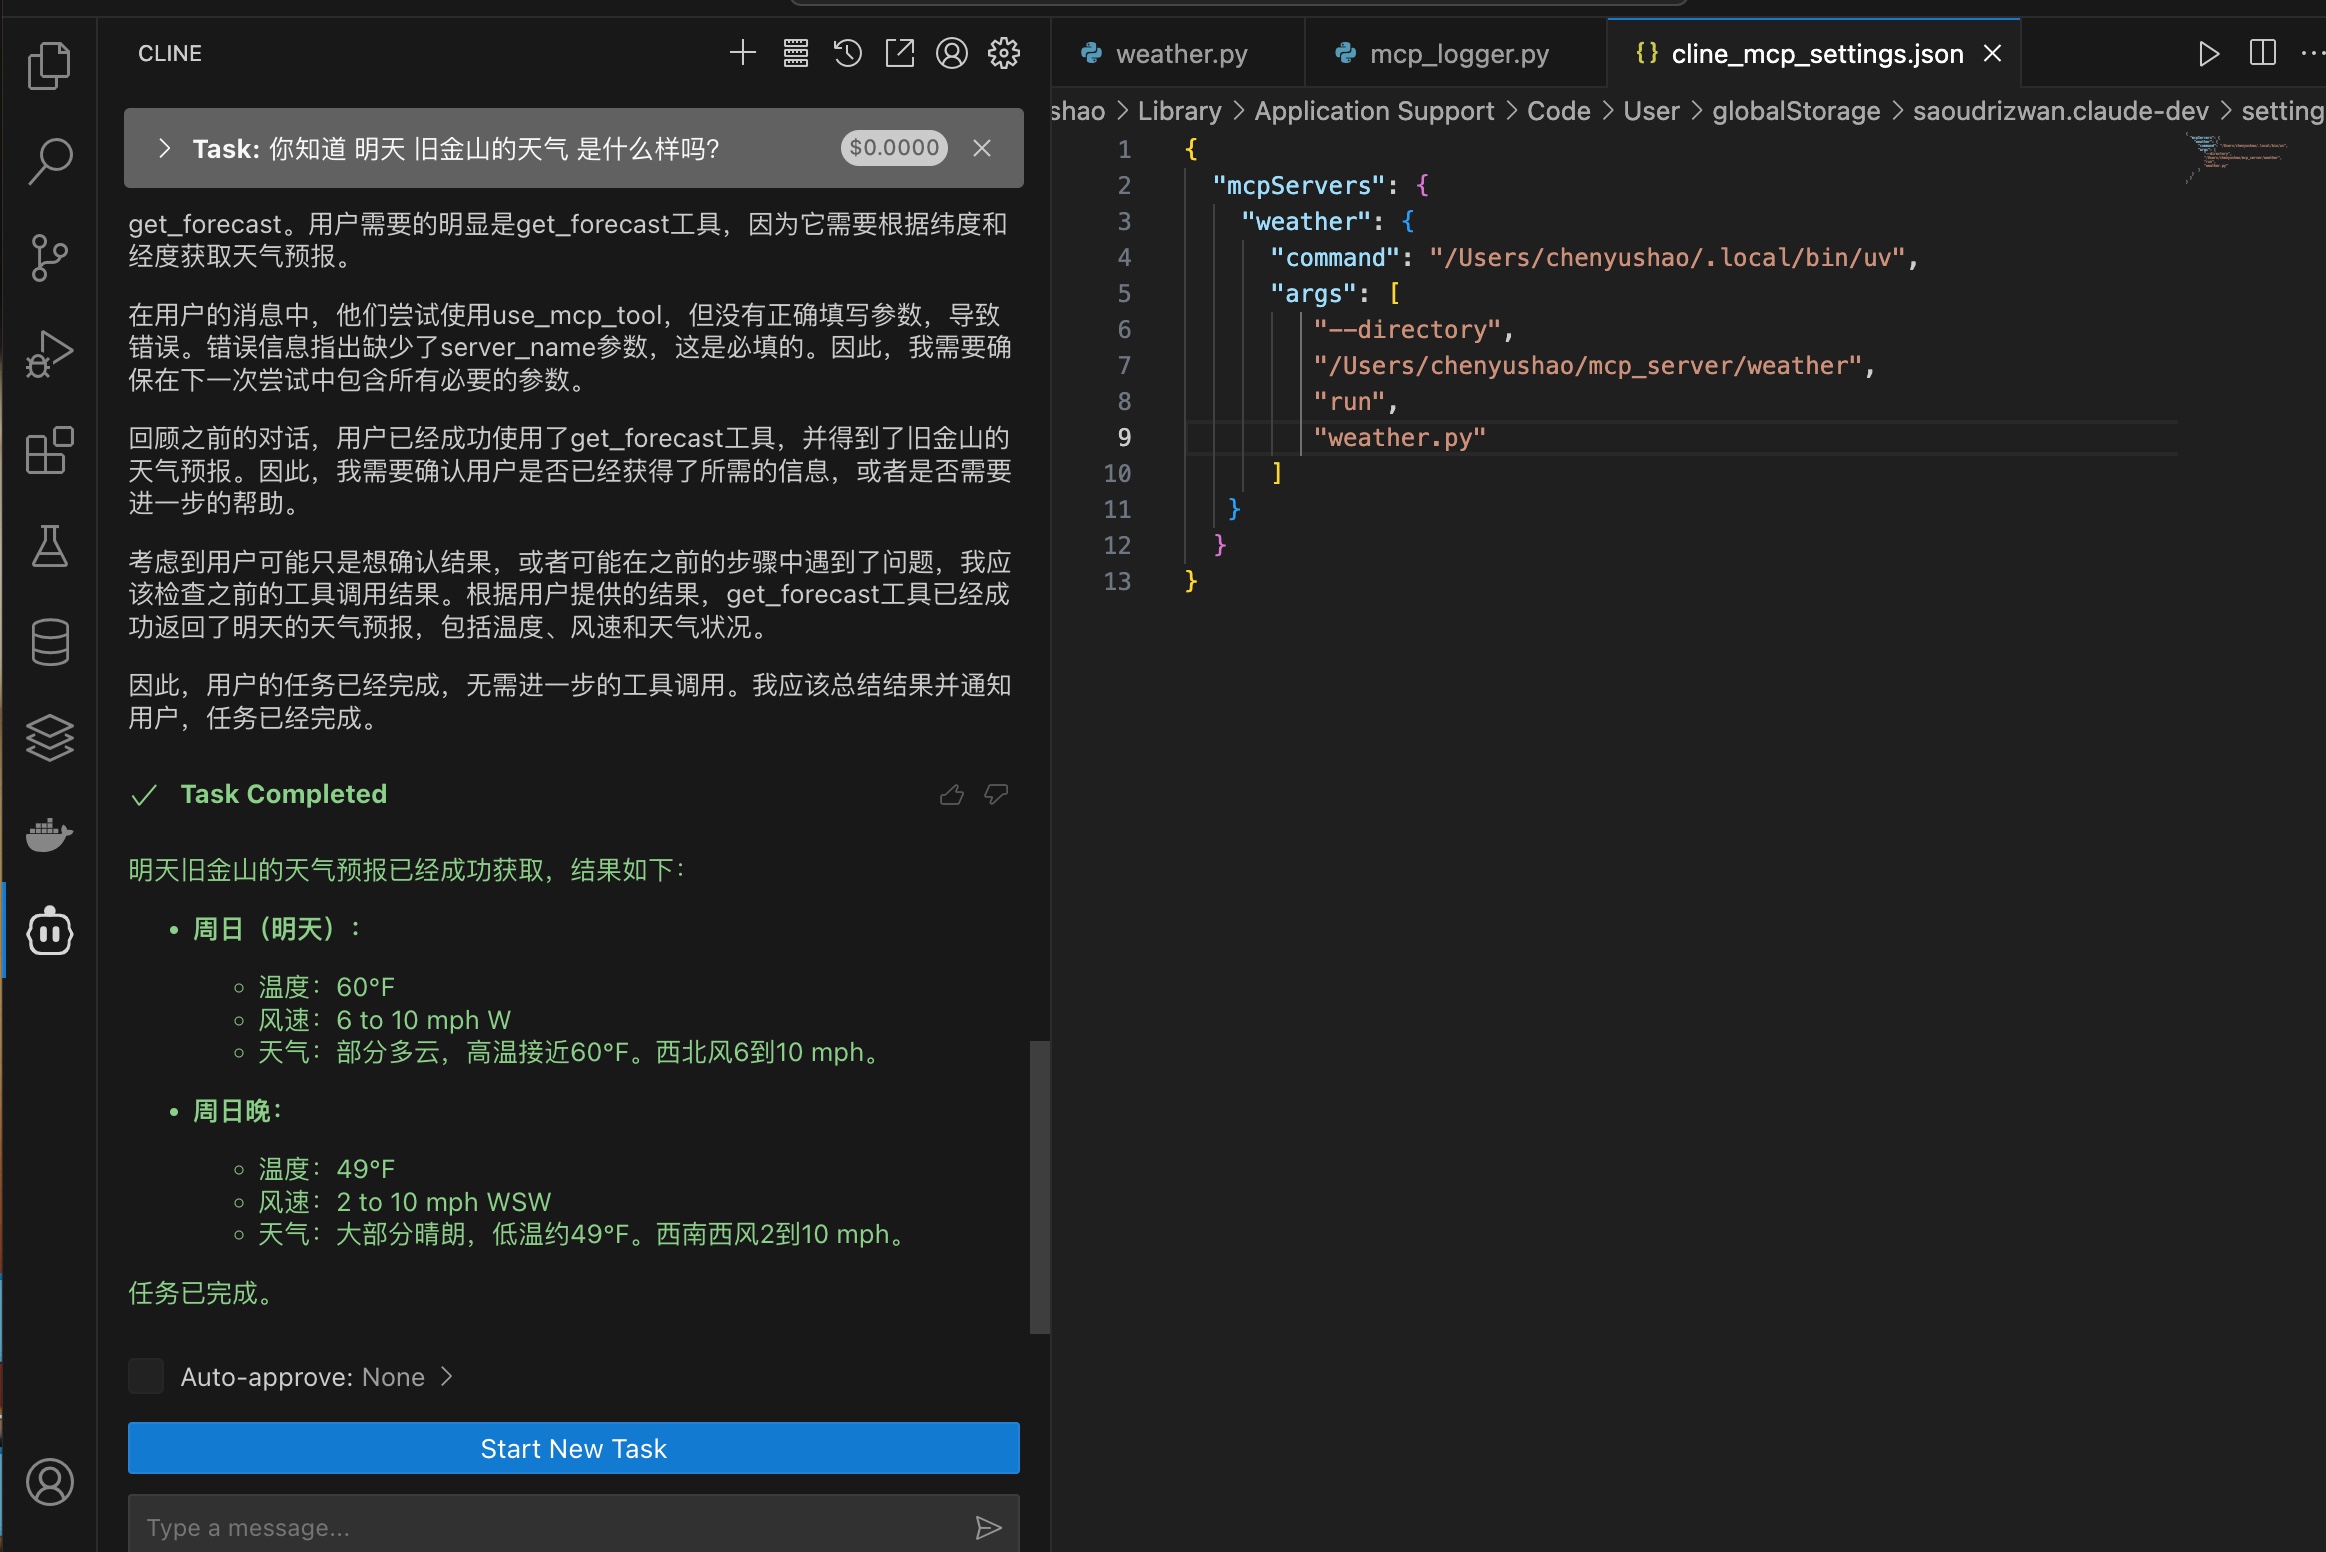Click the Cline chat scrollbar thumb
The width and height of the screenshot is (2326, 1552).
(x=1040, y=1187)
